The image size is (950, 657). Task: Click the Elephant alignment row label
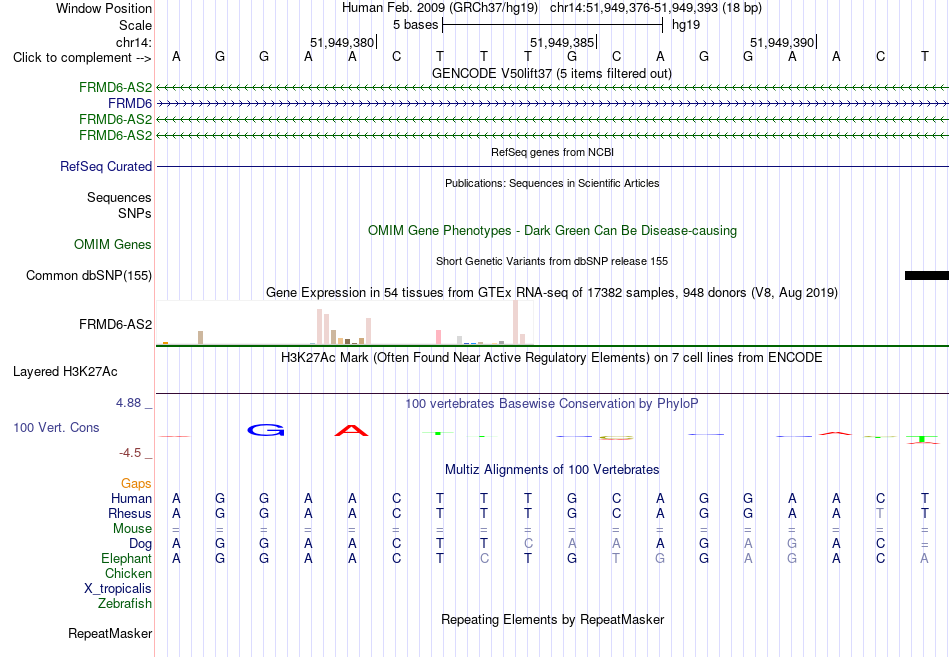(x=127, y=558)
